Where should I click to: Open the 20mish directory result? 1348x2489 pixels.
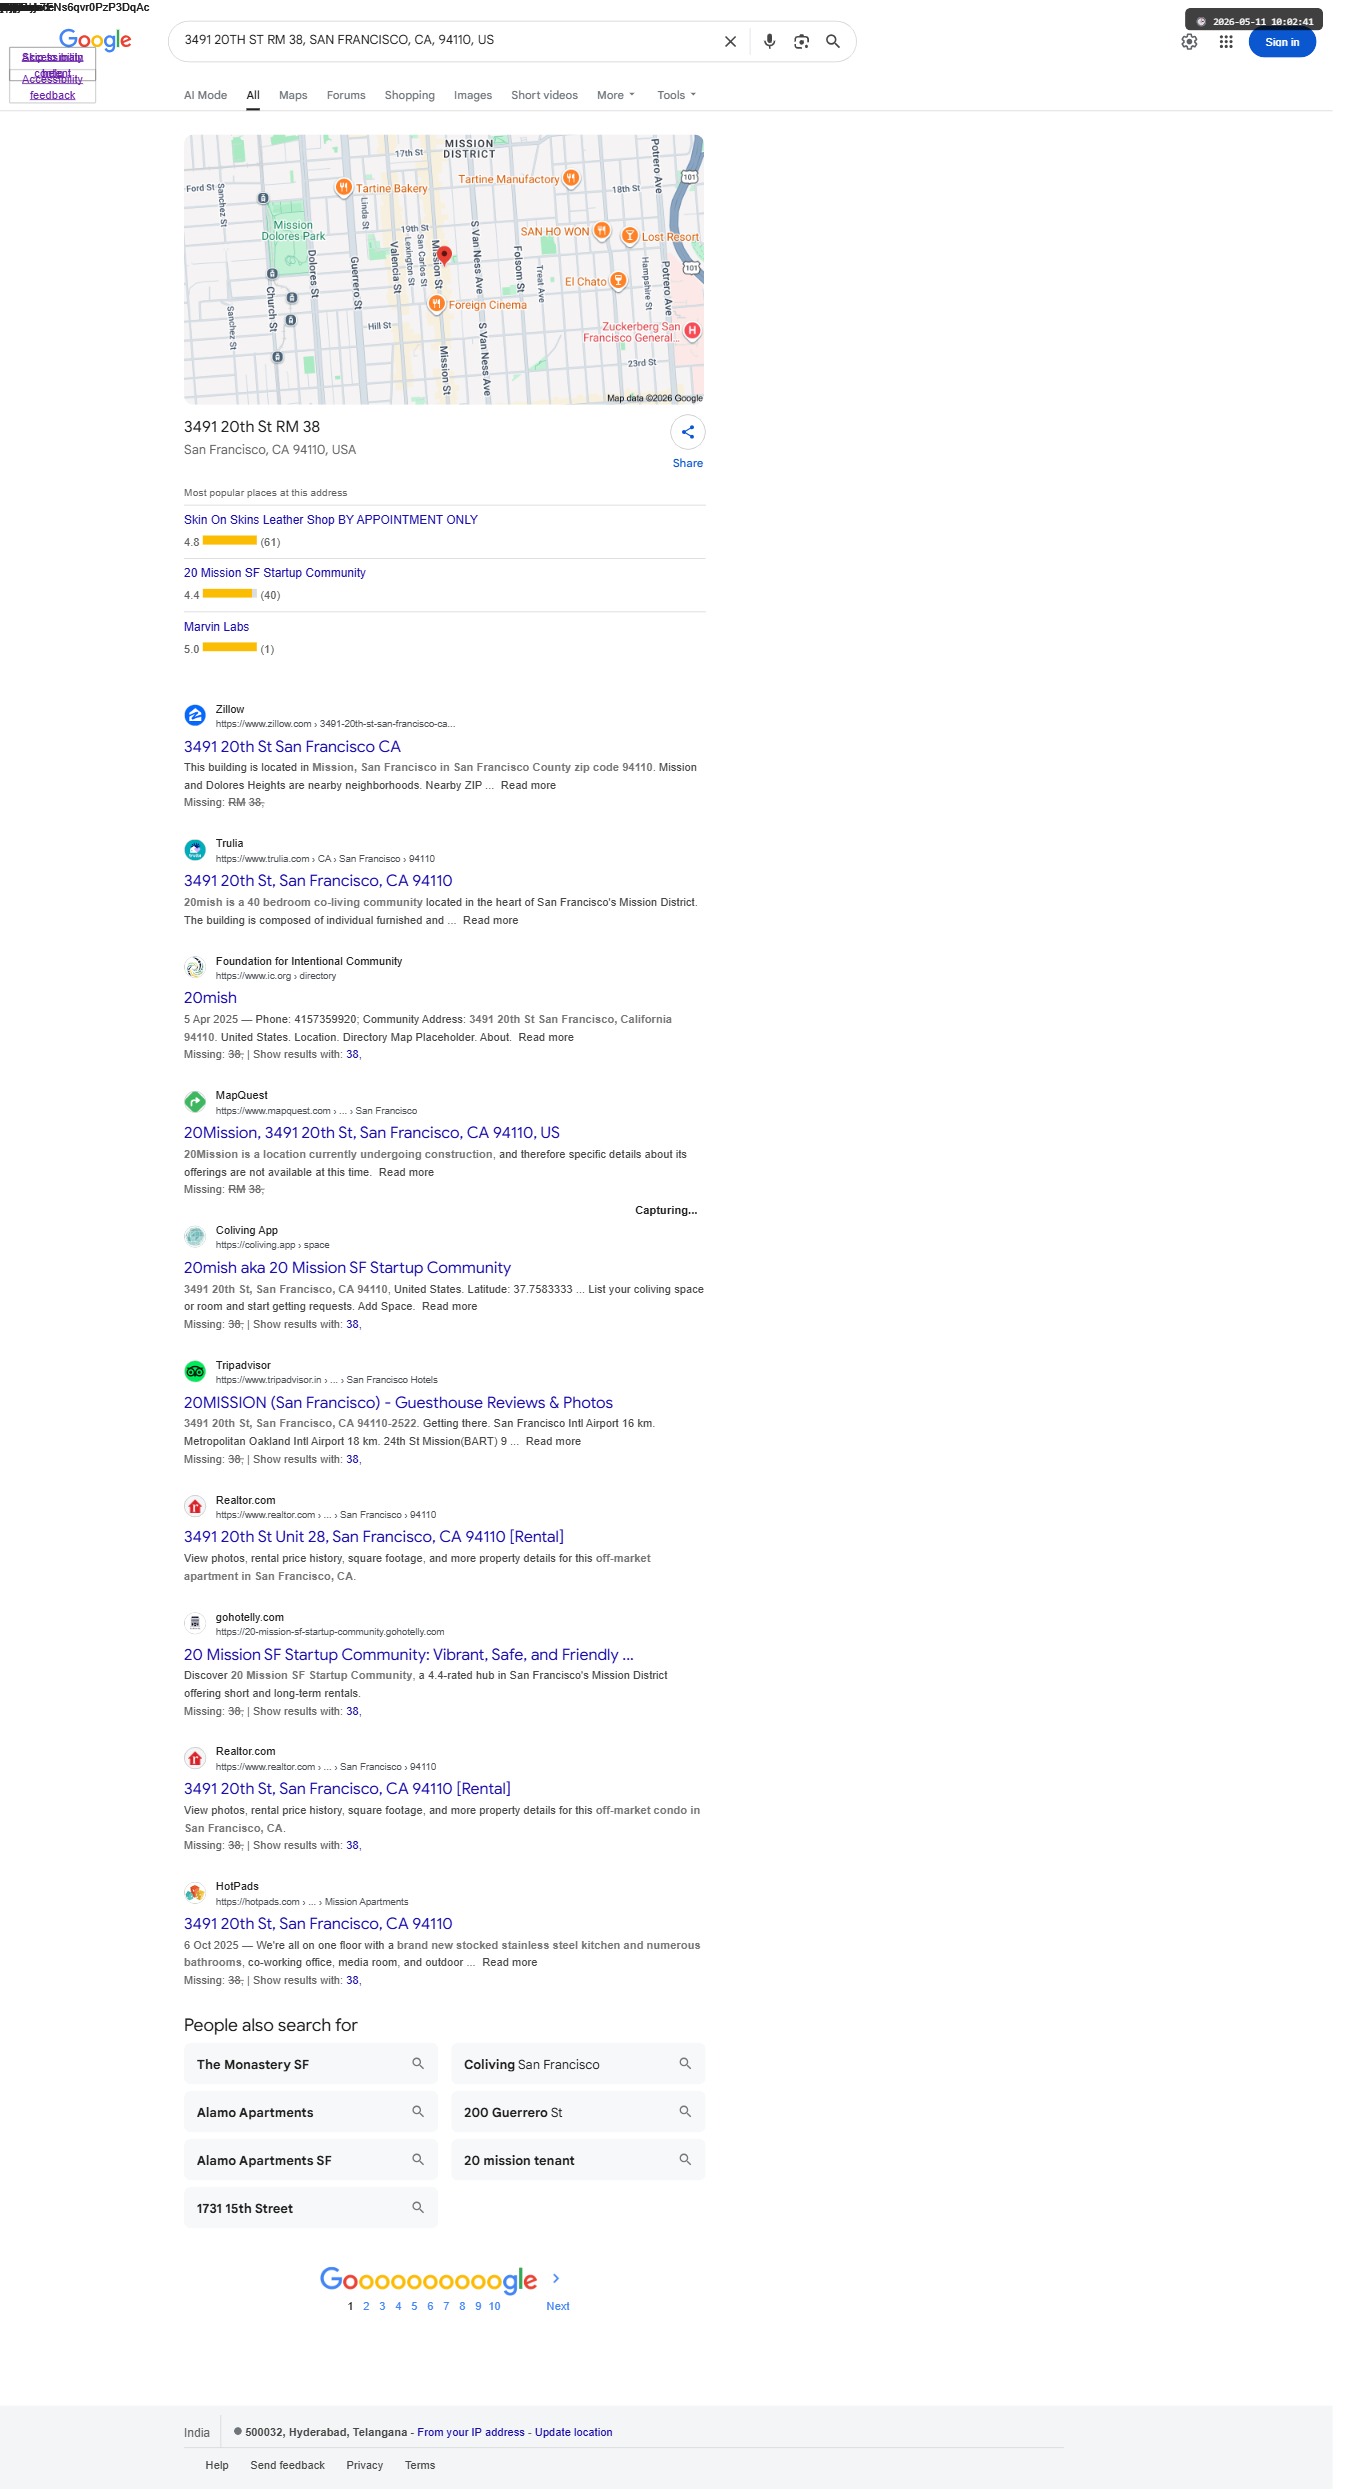pyautogui.click(x=210, y=998)
